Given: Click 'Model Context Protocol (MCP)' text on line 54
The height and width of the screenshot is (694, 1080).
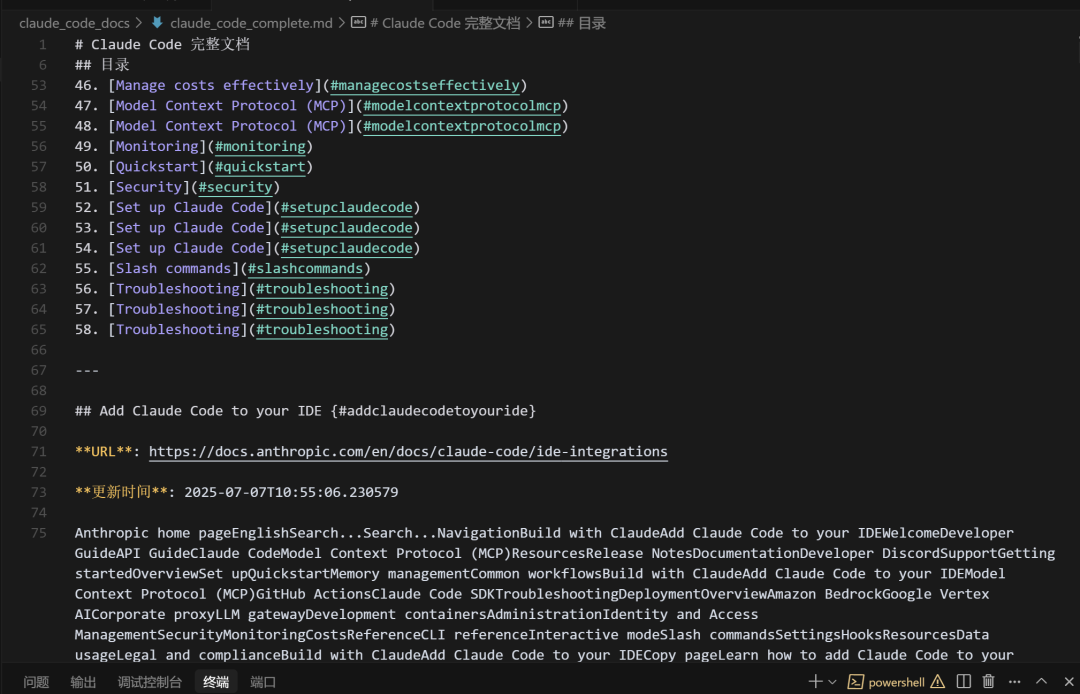Looking at the screenshot, I should [x=231, y=106].
